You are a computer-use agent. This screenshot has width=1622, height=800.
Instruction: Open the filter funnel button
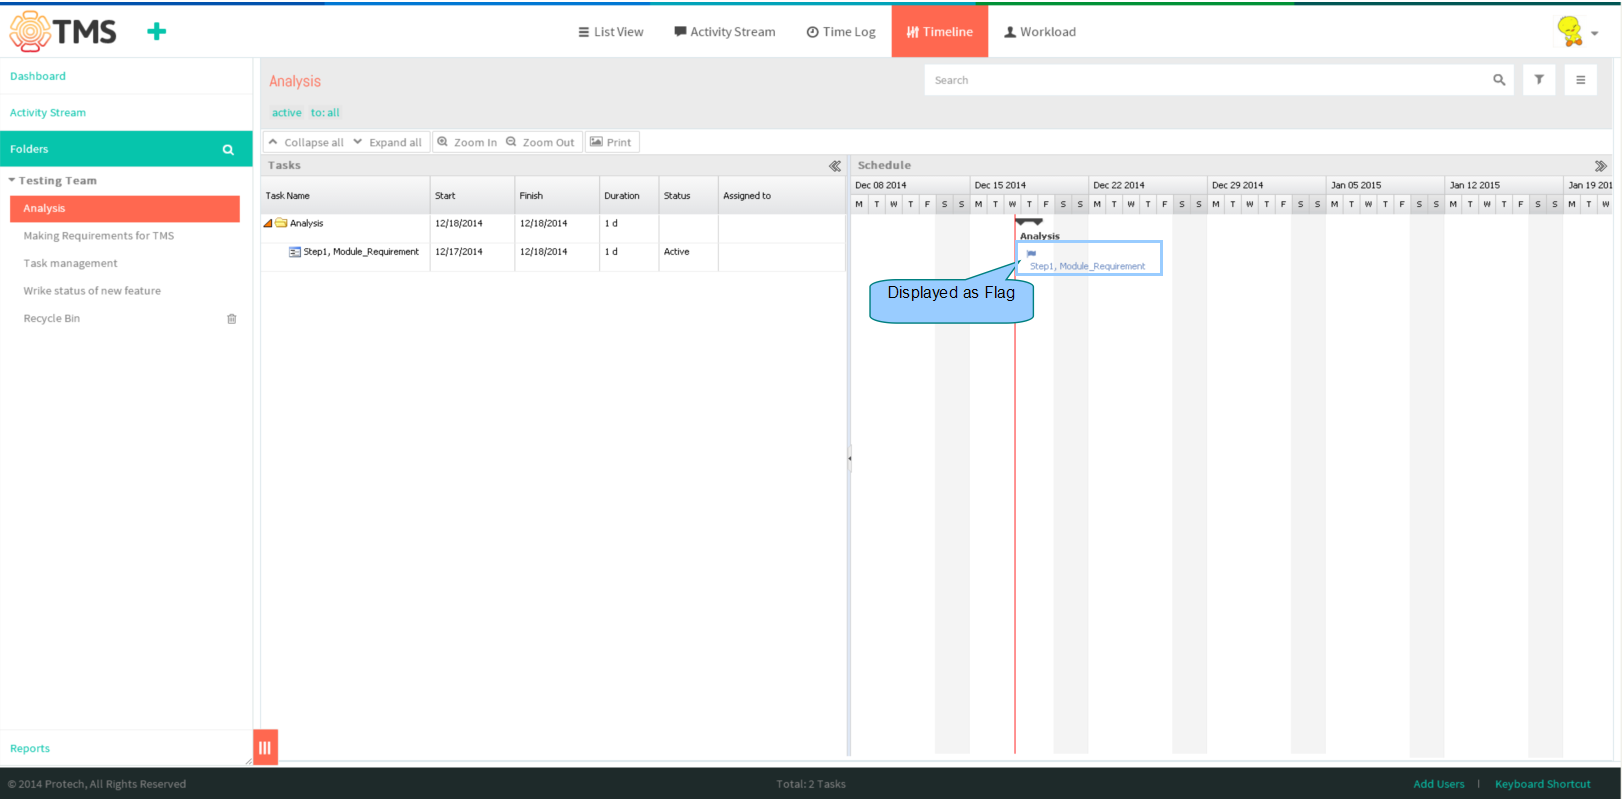[1539, 80]
